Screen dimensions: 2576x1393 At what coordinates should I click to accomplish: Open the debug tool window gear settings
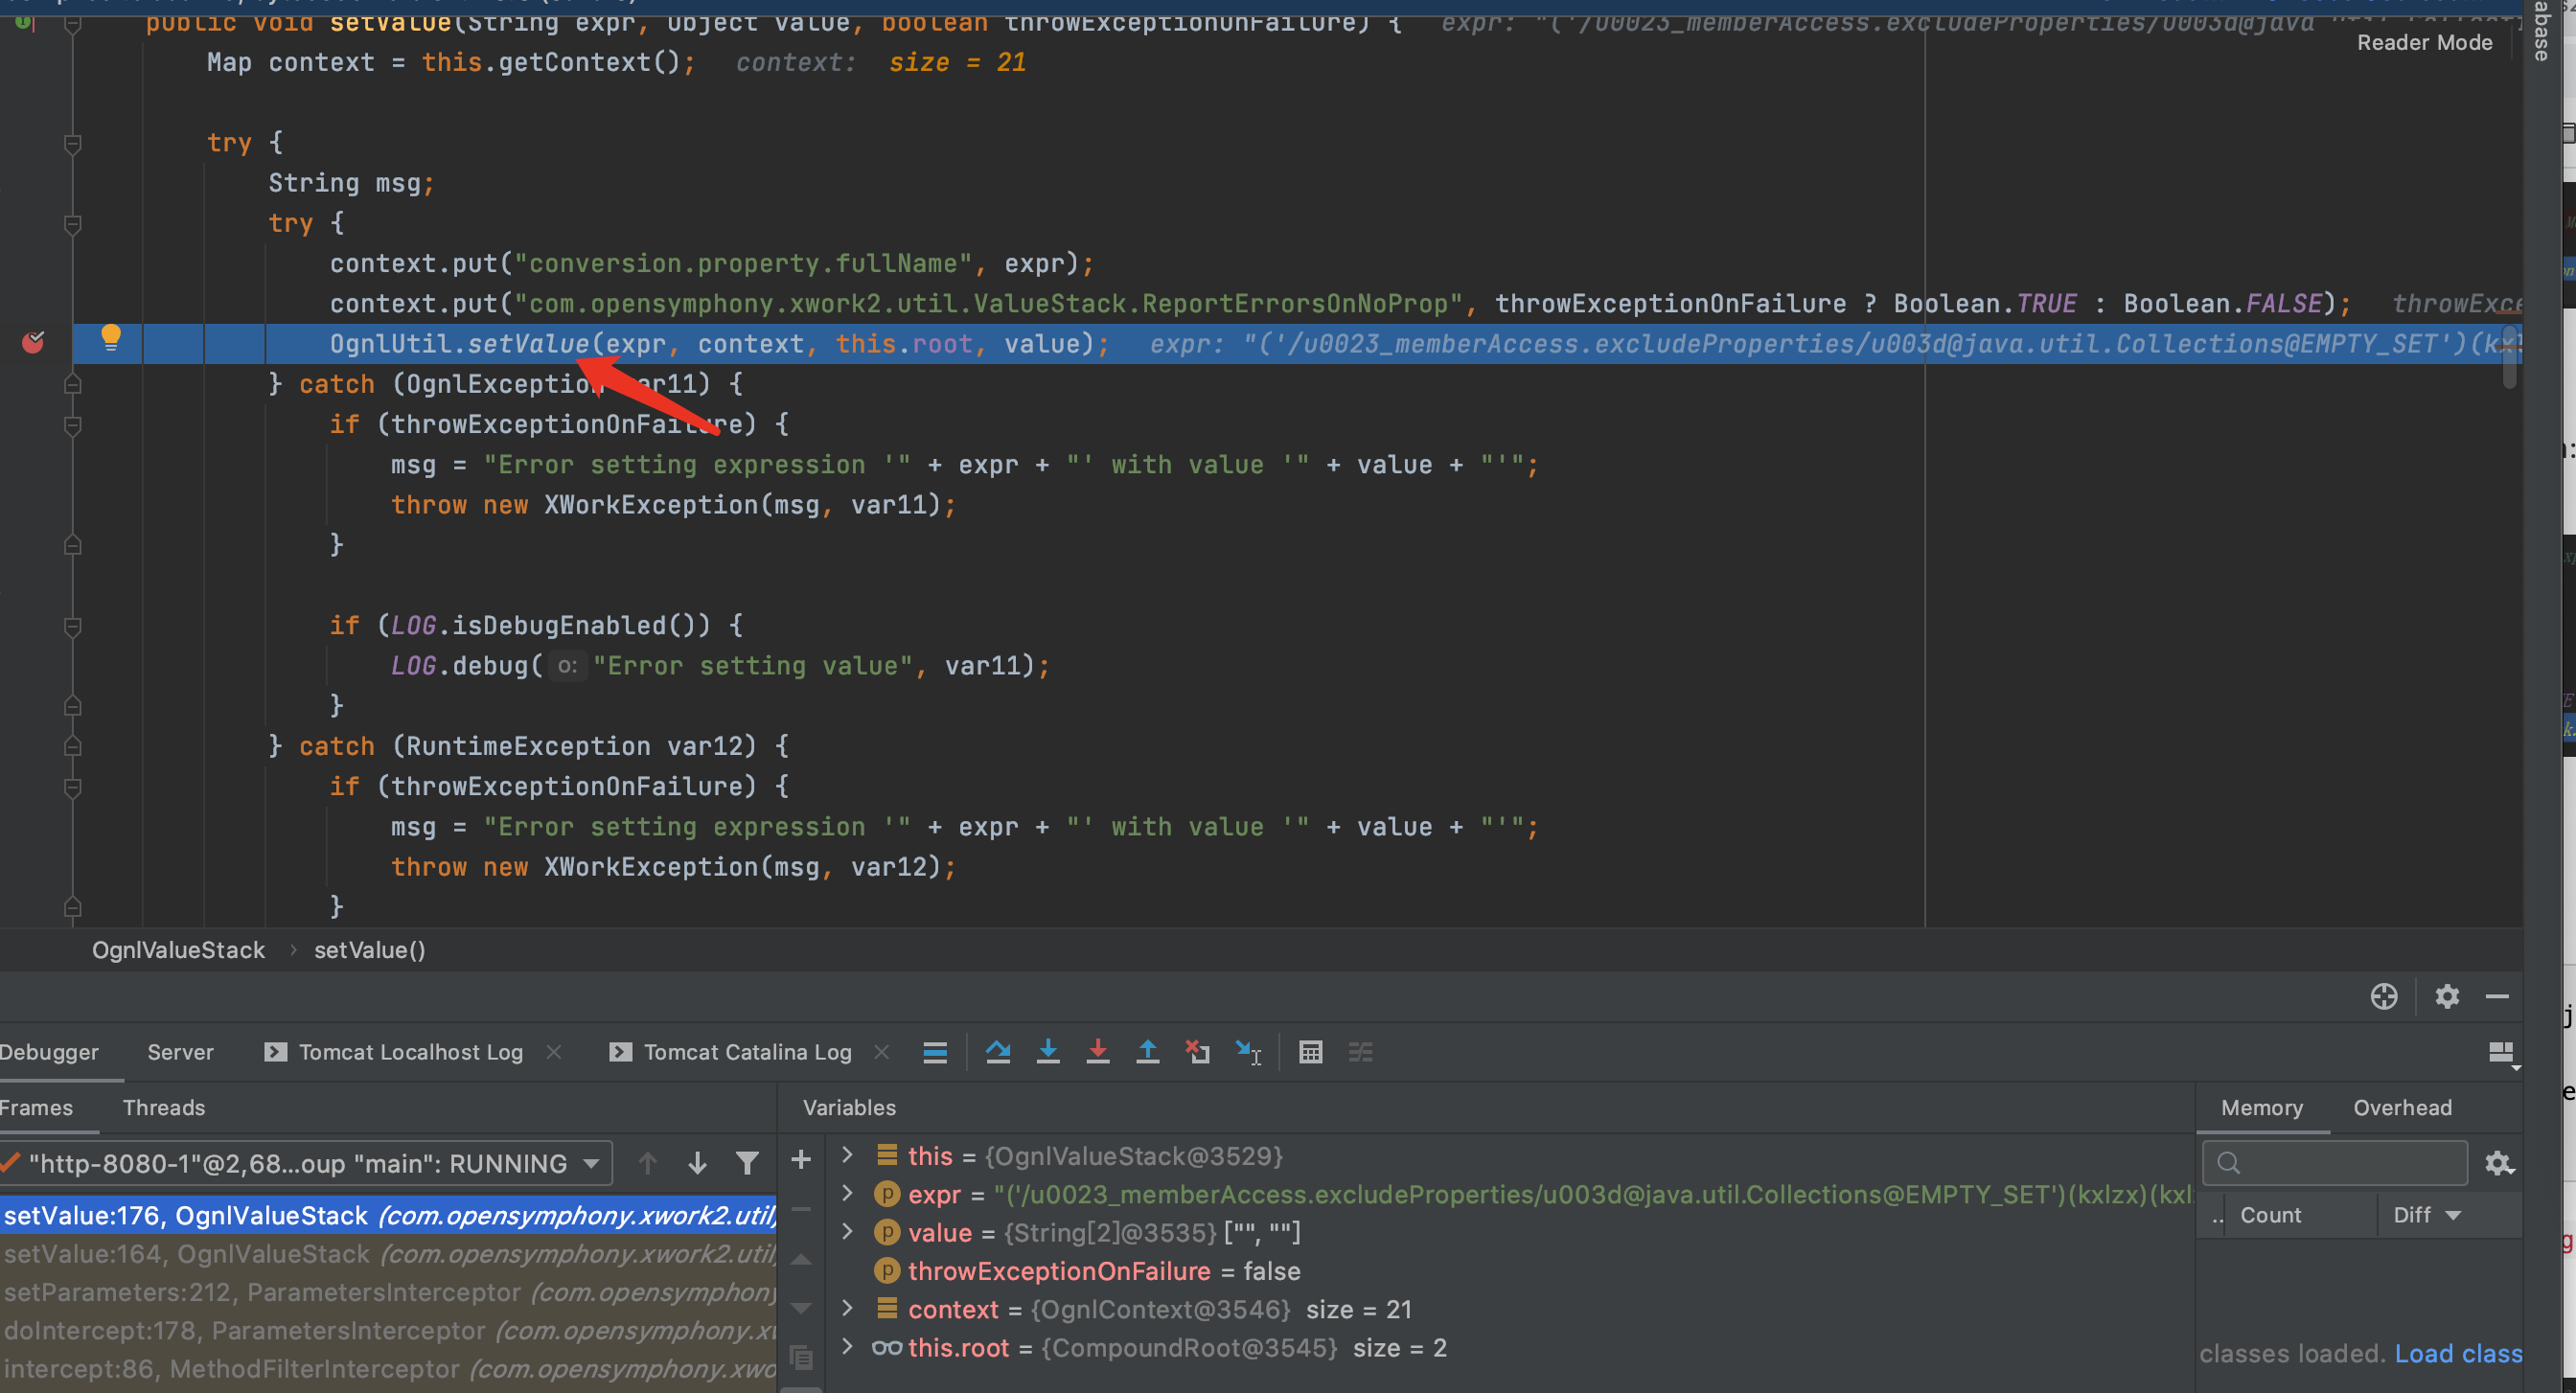tap(2447, 996)
